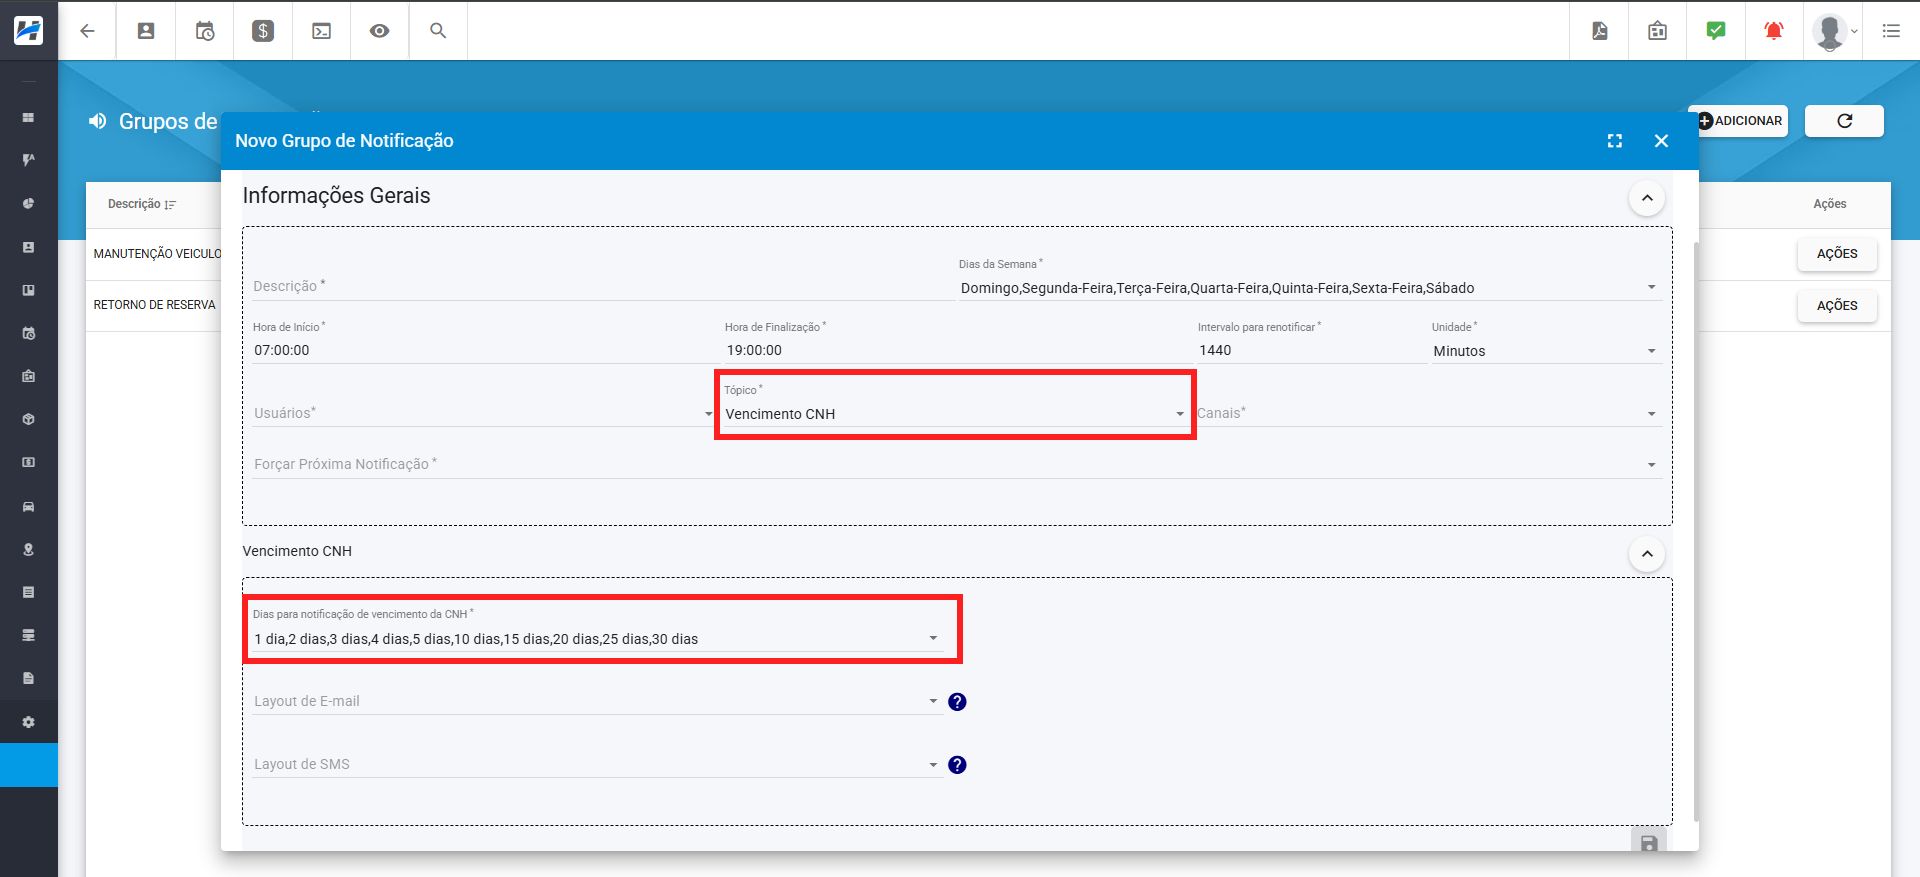The width and height of the screenshot is (1920, 877).
Task: Click the help icon beside Layout de E-mail
Action: point(957,702)
